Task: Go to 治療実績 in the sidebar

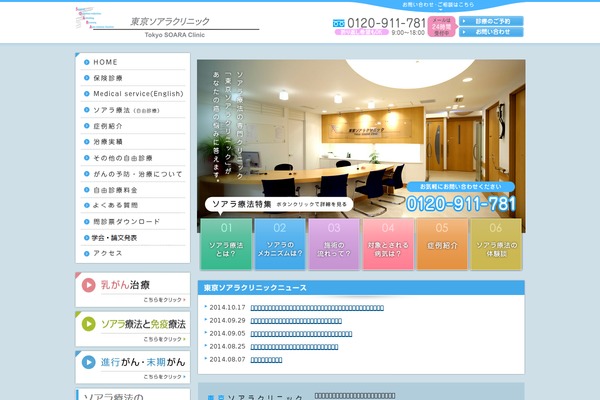Action: (x=133, y=142)
